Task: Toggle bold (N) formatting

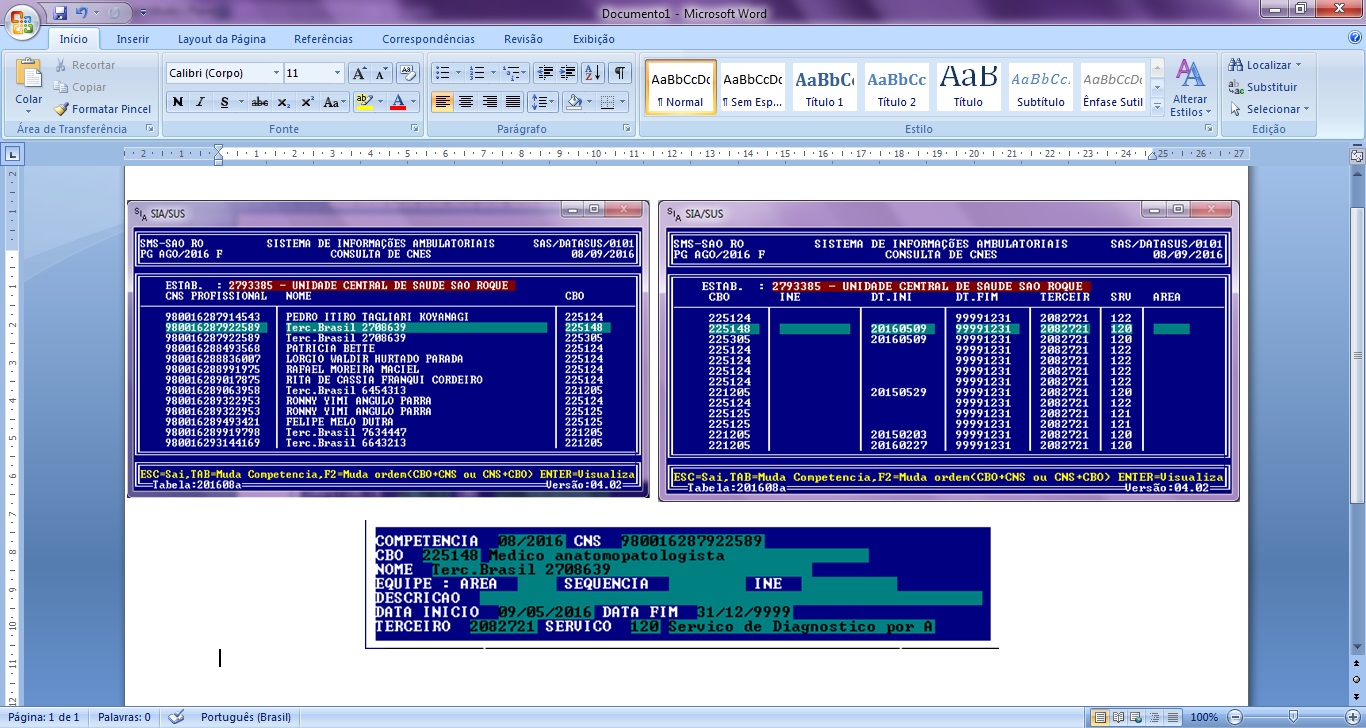Action: (x=178, y=102)
